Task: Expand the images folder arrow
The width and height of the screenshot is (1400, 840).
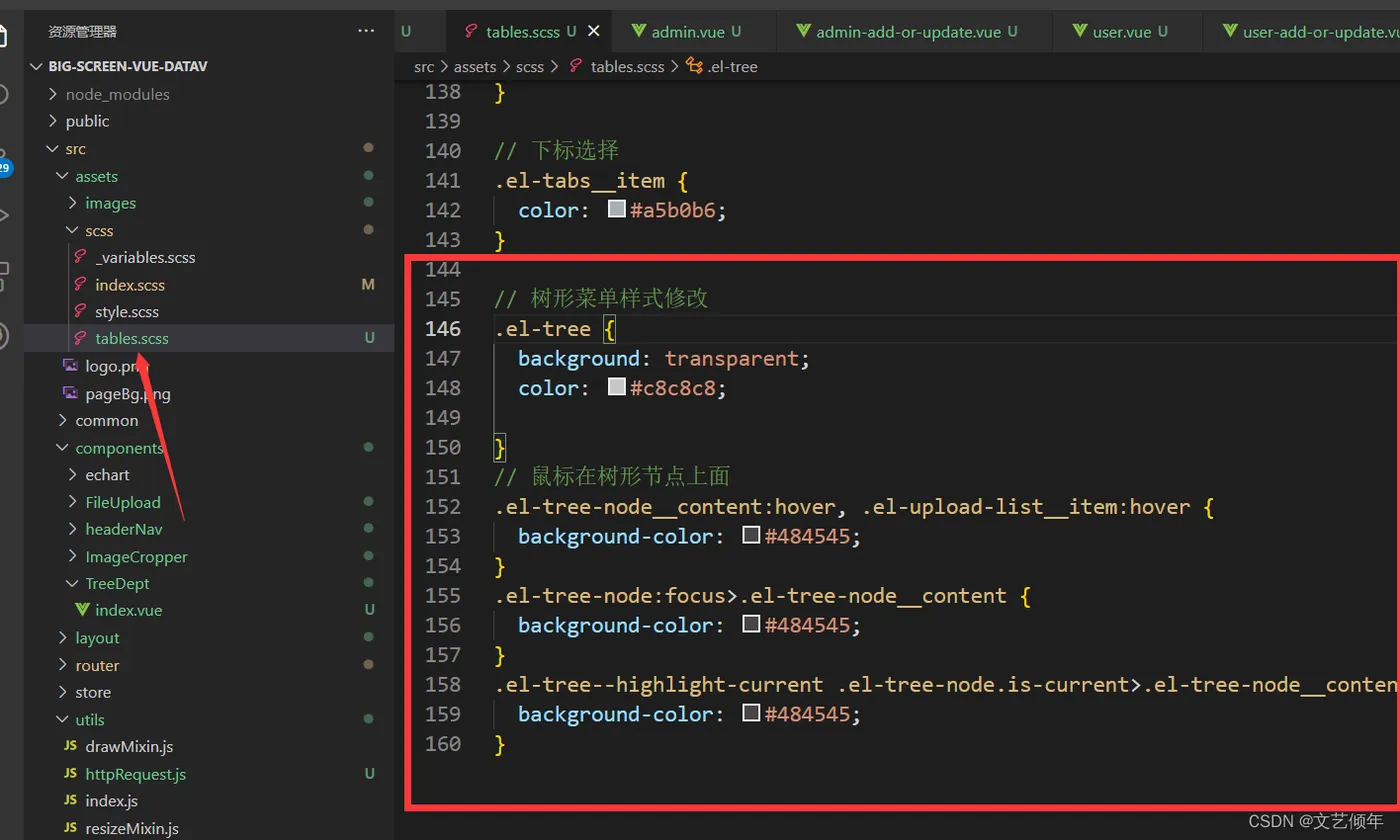Action: pyautogui.click(x=73, y=203)
